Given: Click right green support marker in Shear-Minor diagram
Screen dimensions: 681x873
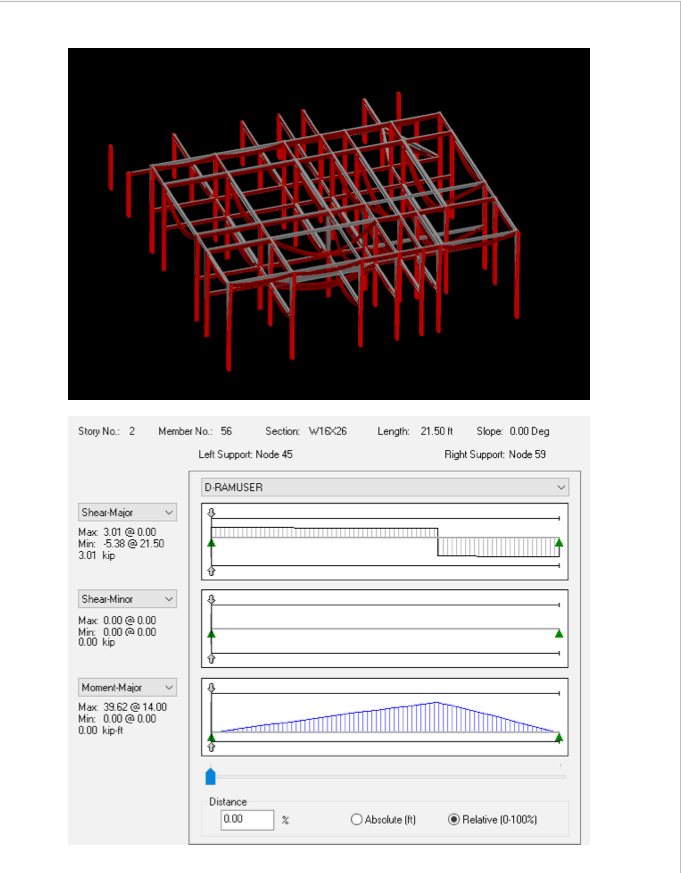Looking at the screenshot, I should coord(559,633).
